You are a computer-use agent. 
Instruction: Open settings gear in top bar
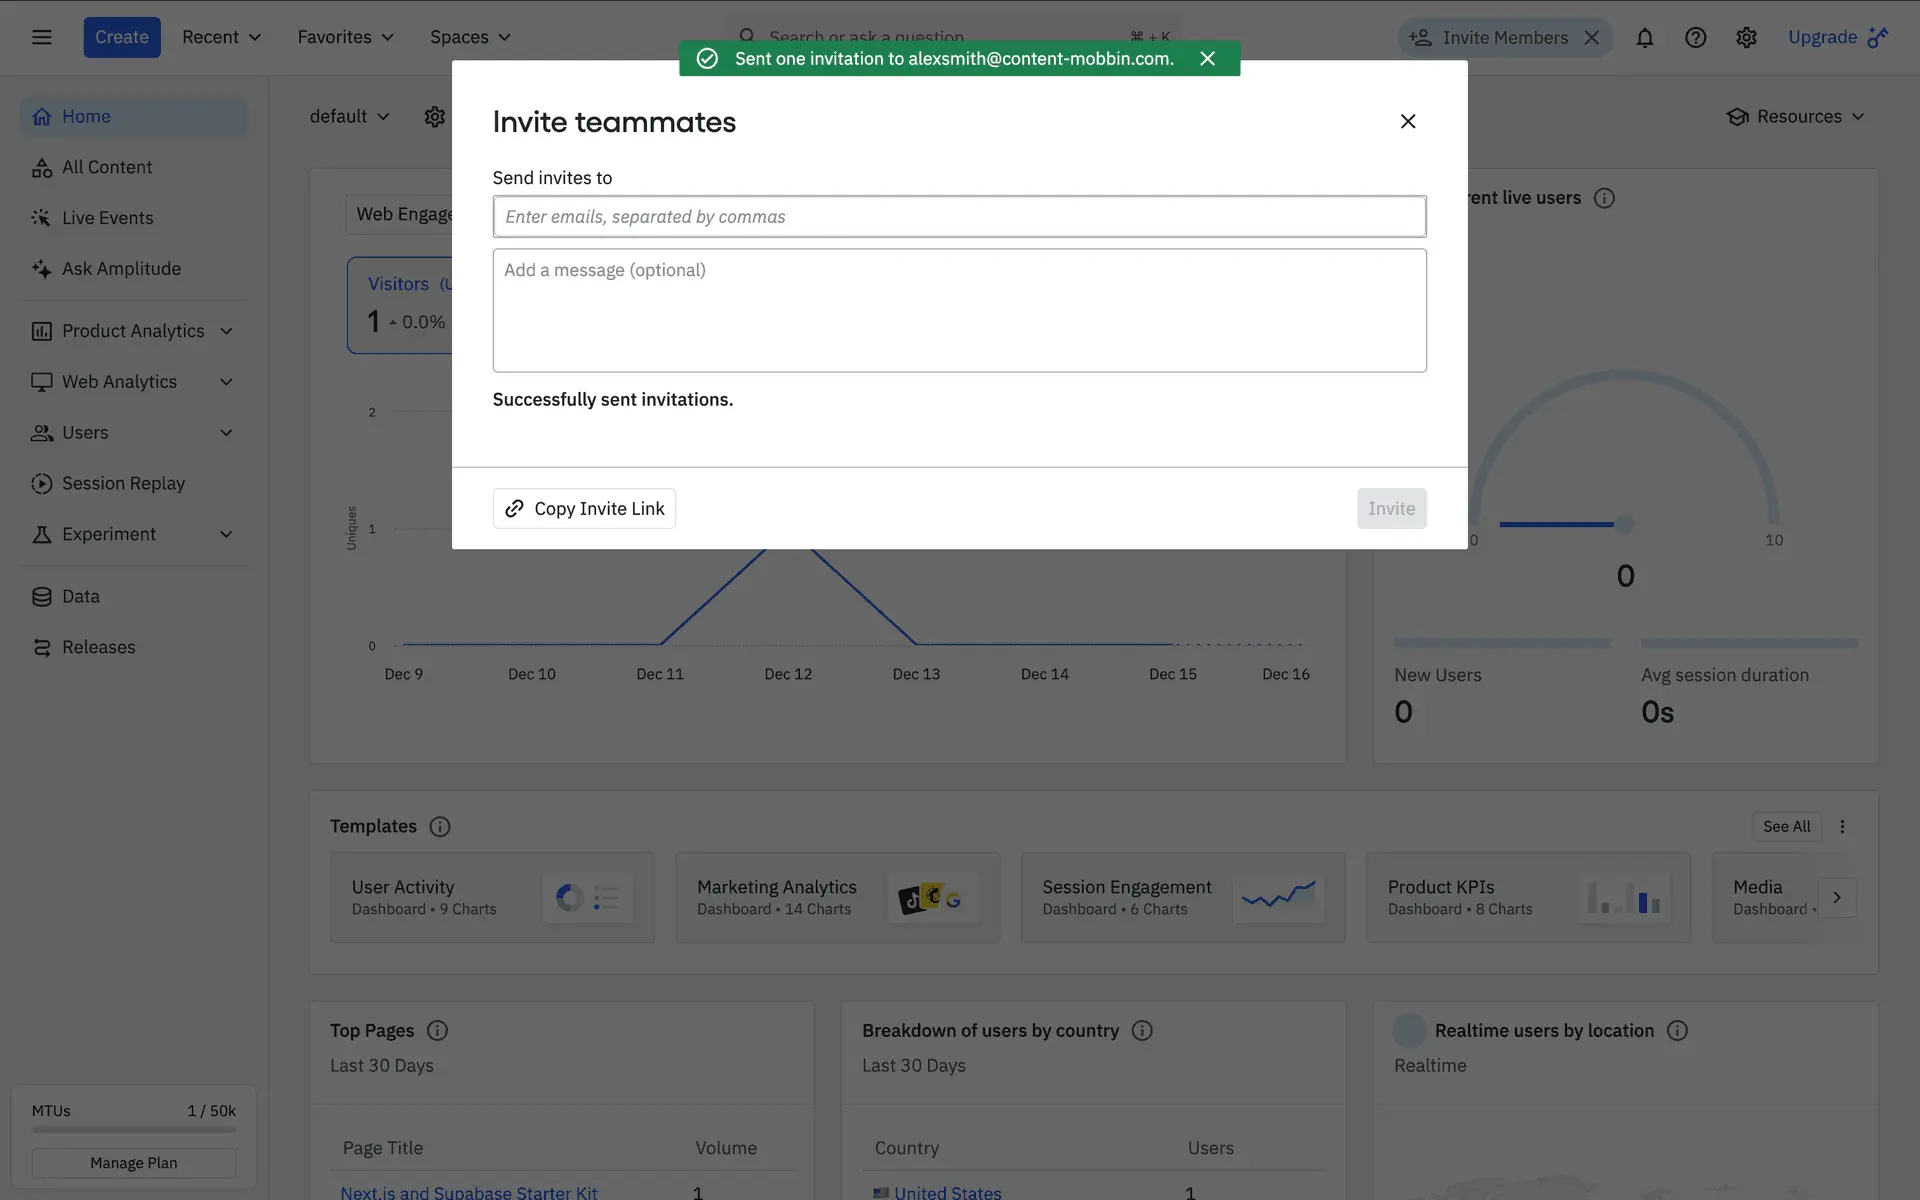(x=1746, y=37)
